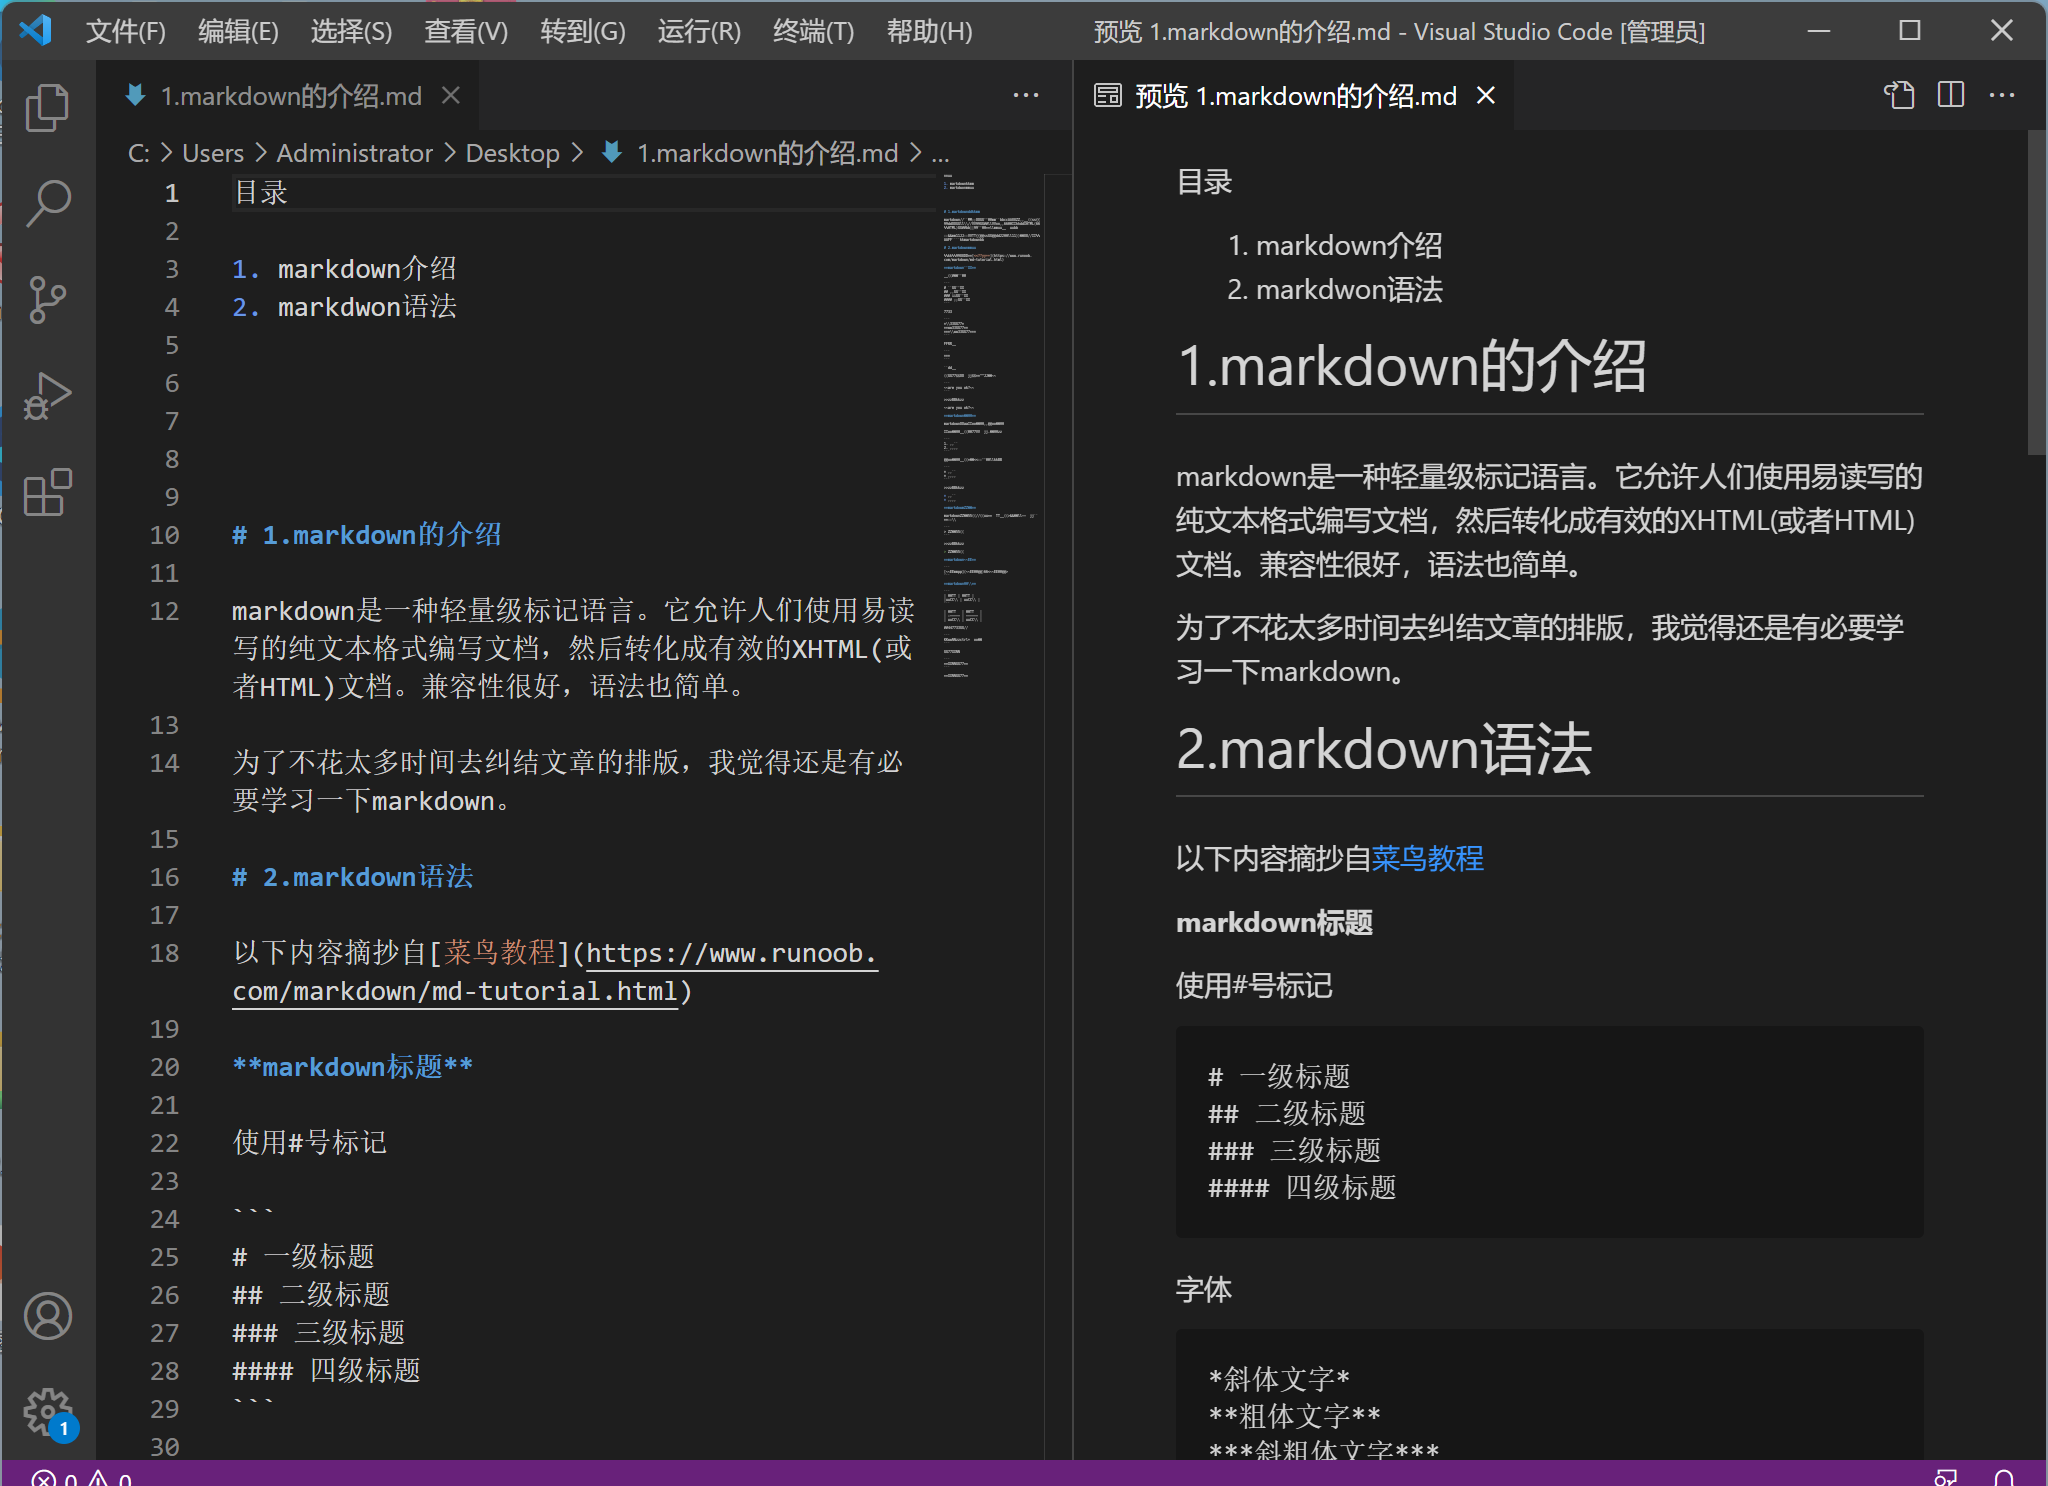Select the 预览 1.markdown的介绍.md preview tab

1295,95
